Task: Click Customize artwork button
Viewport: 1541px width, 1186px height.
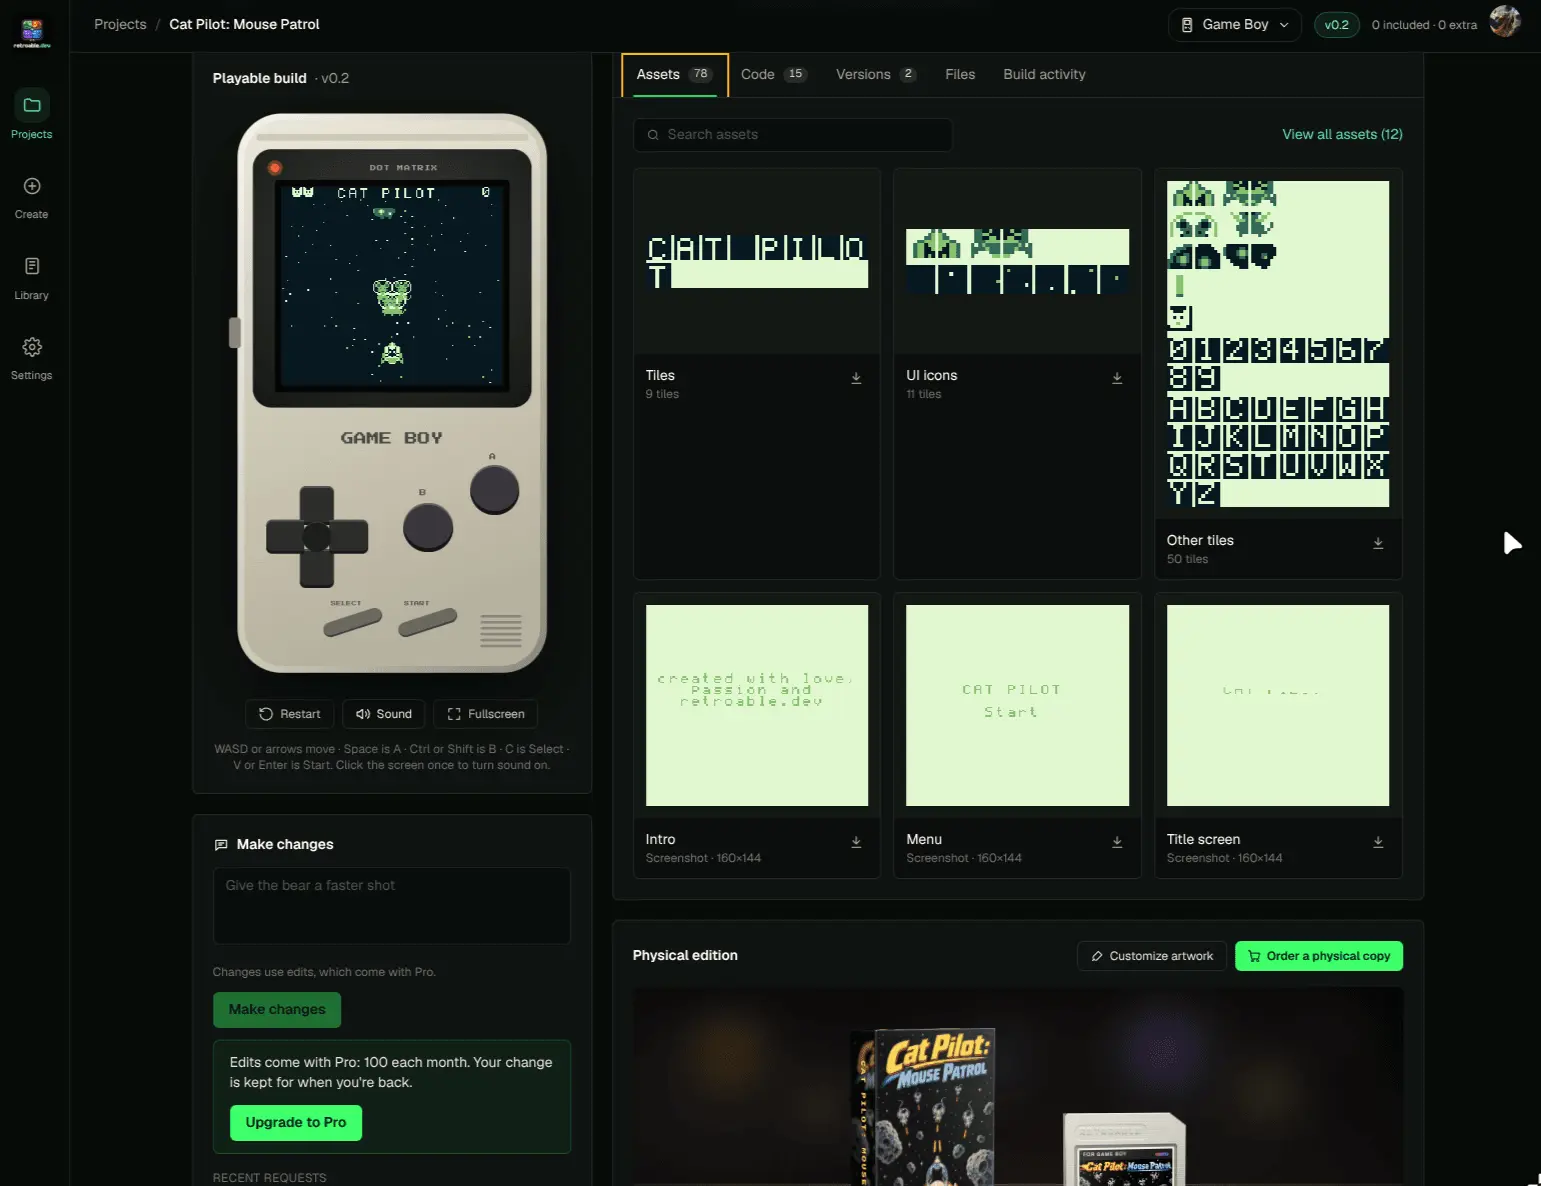Action: coord(1152,956)
